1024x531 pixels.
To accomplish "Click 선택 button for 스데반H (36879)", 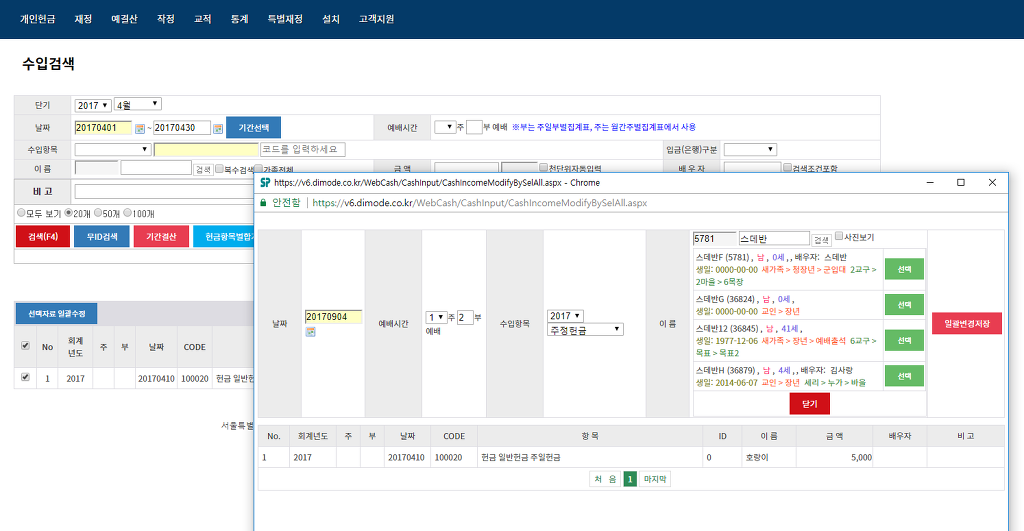I will coord(903,376).
